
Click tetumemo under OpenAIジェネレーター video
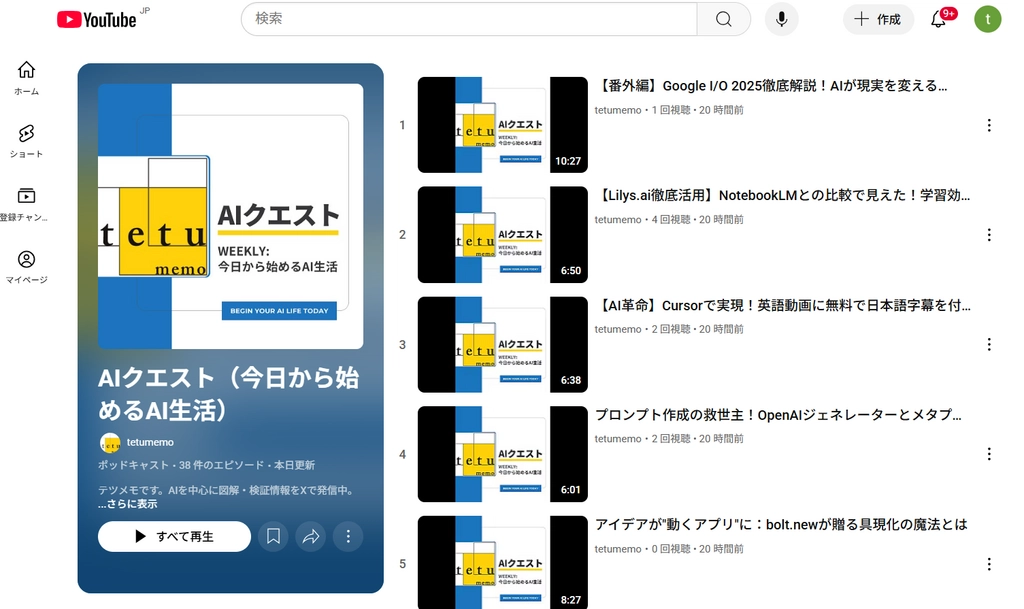pos(618,439)
